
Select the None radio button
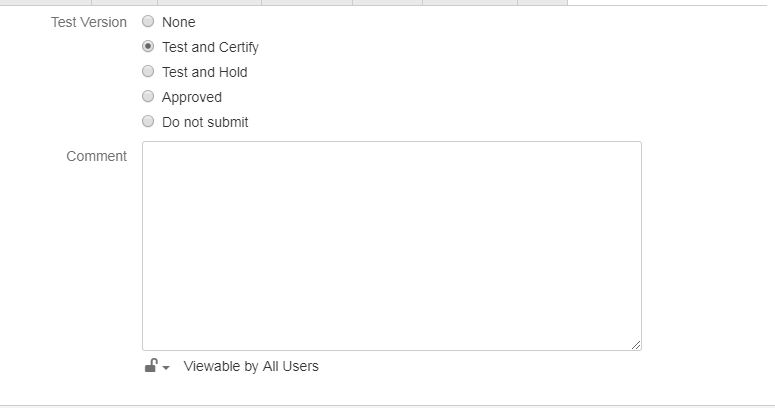[x=148, y=21]
